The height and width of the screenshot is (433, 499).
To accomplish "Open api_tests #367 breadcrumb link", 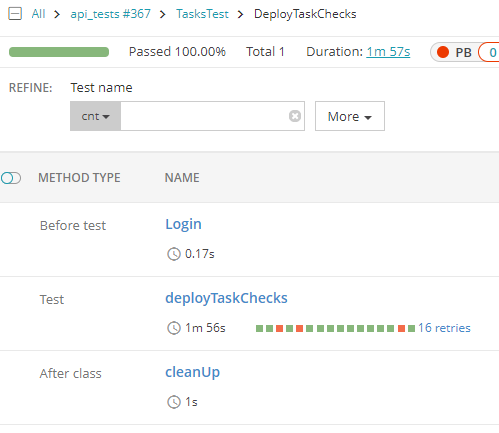I will pyautogui.click(x=110, y=14).
